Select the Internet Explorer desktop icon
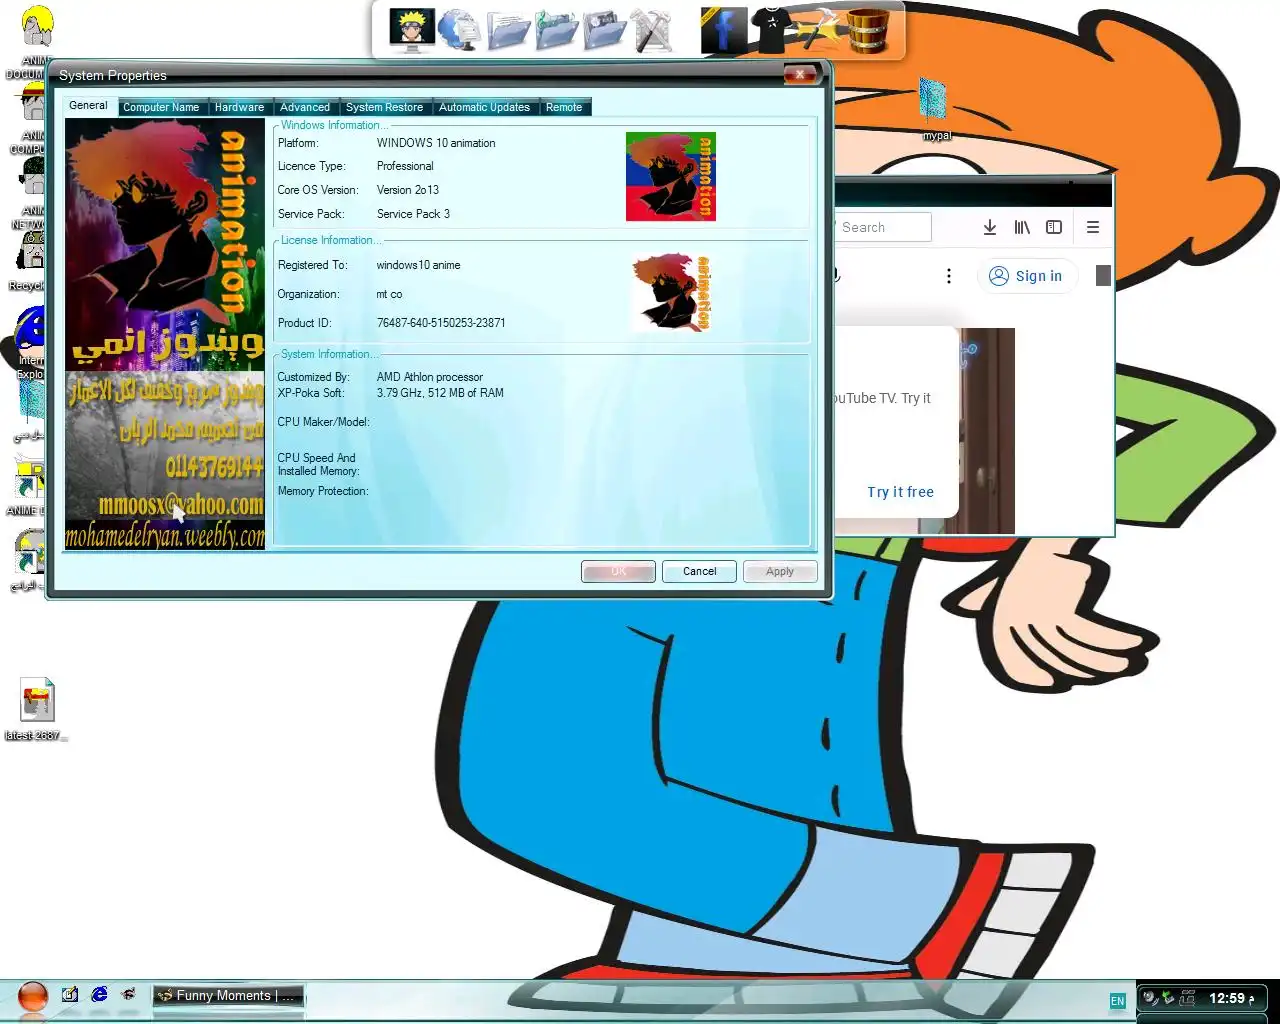Screen dimensions: 1280x1024 (x=30, y=340)
